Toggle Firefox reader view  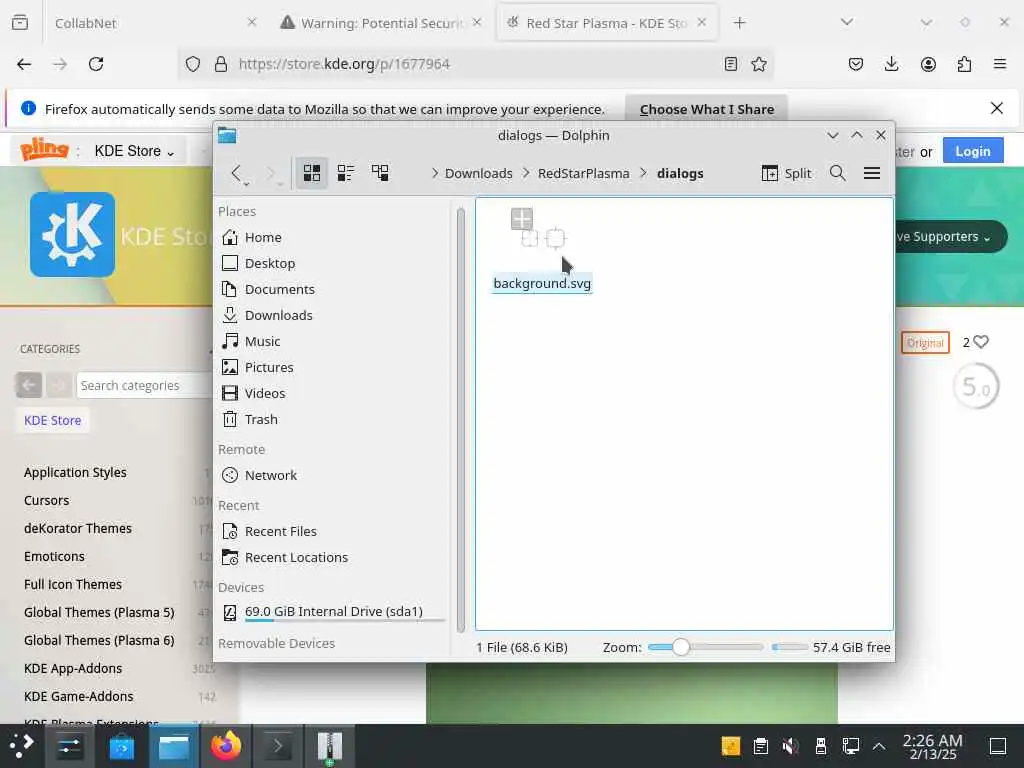tap(731, 64)
